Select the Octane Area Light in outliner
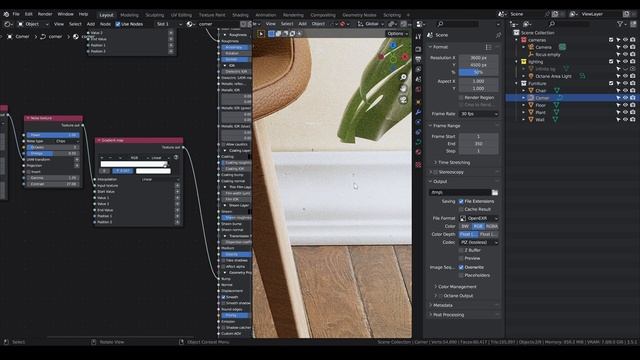 tap(553, 76)
